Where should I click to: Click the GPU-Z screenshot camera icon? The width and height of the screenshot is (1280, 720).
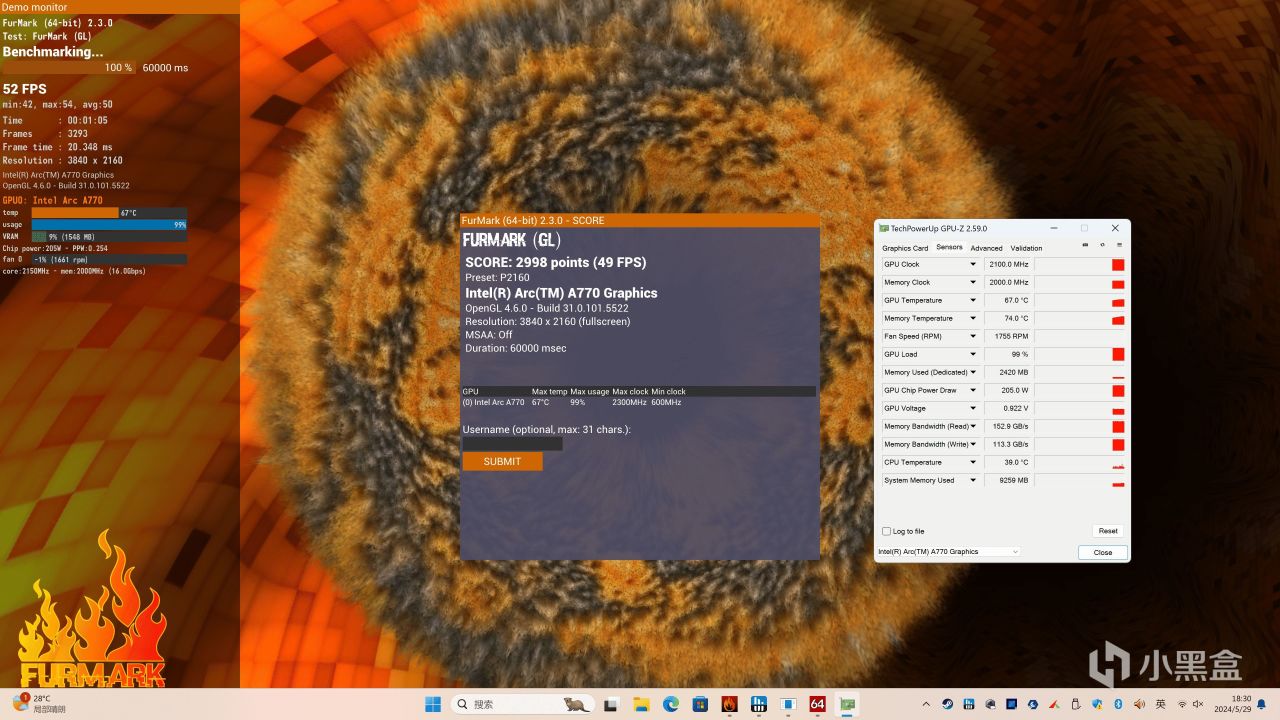pyautogui.click(x=1085, y=245)
